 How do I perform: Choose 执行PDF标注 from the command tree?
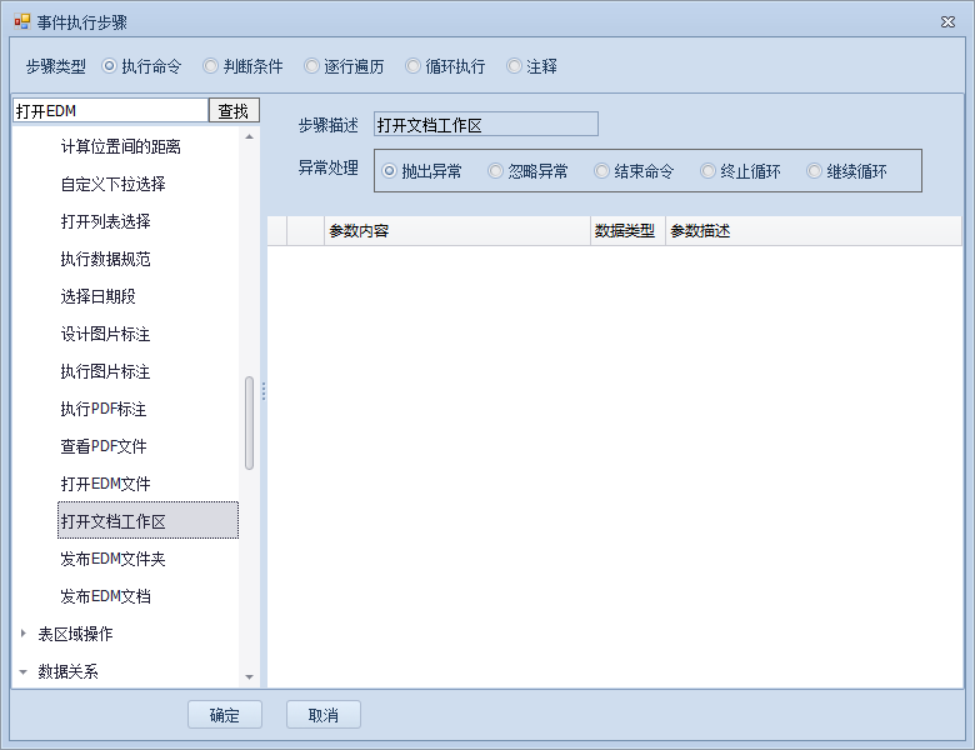coord(104,409)
